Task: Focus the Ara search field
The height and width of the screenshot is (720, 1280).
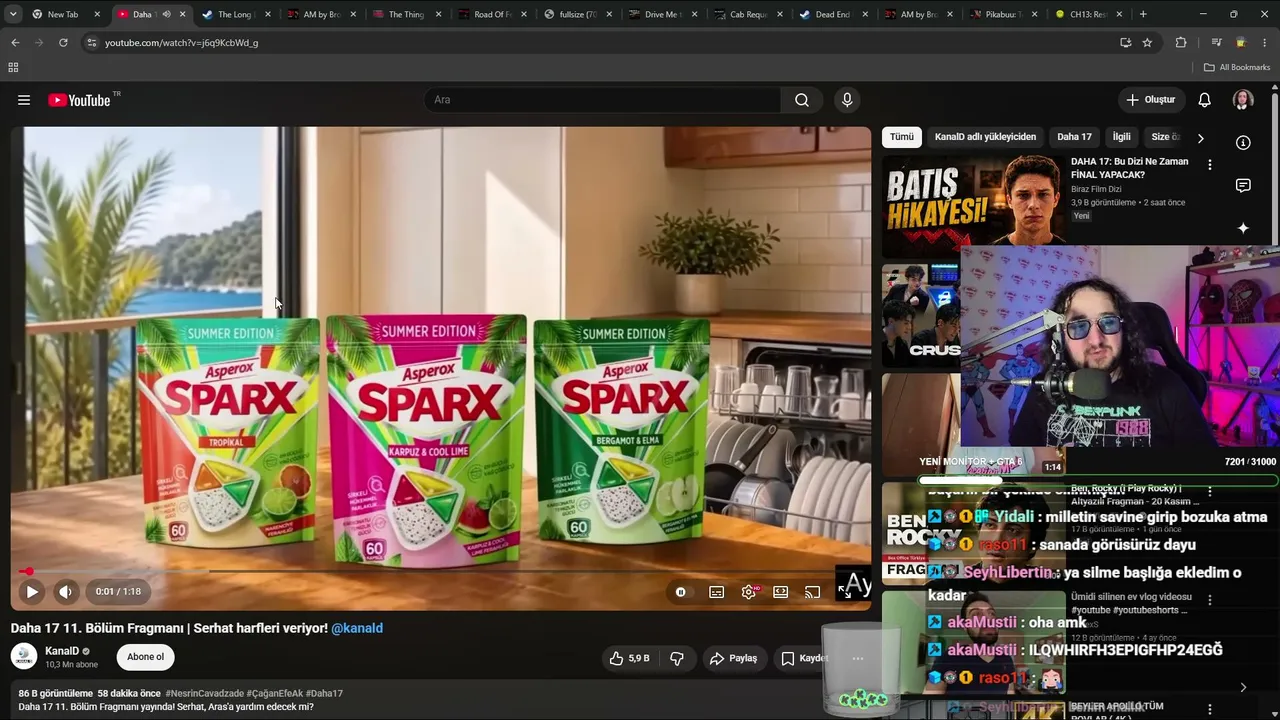Action: tap(604, 100)
